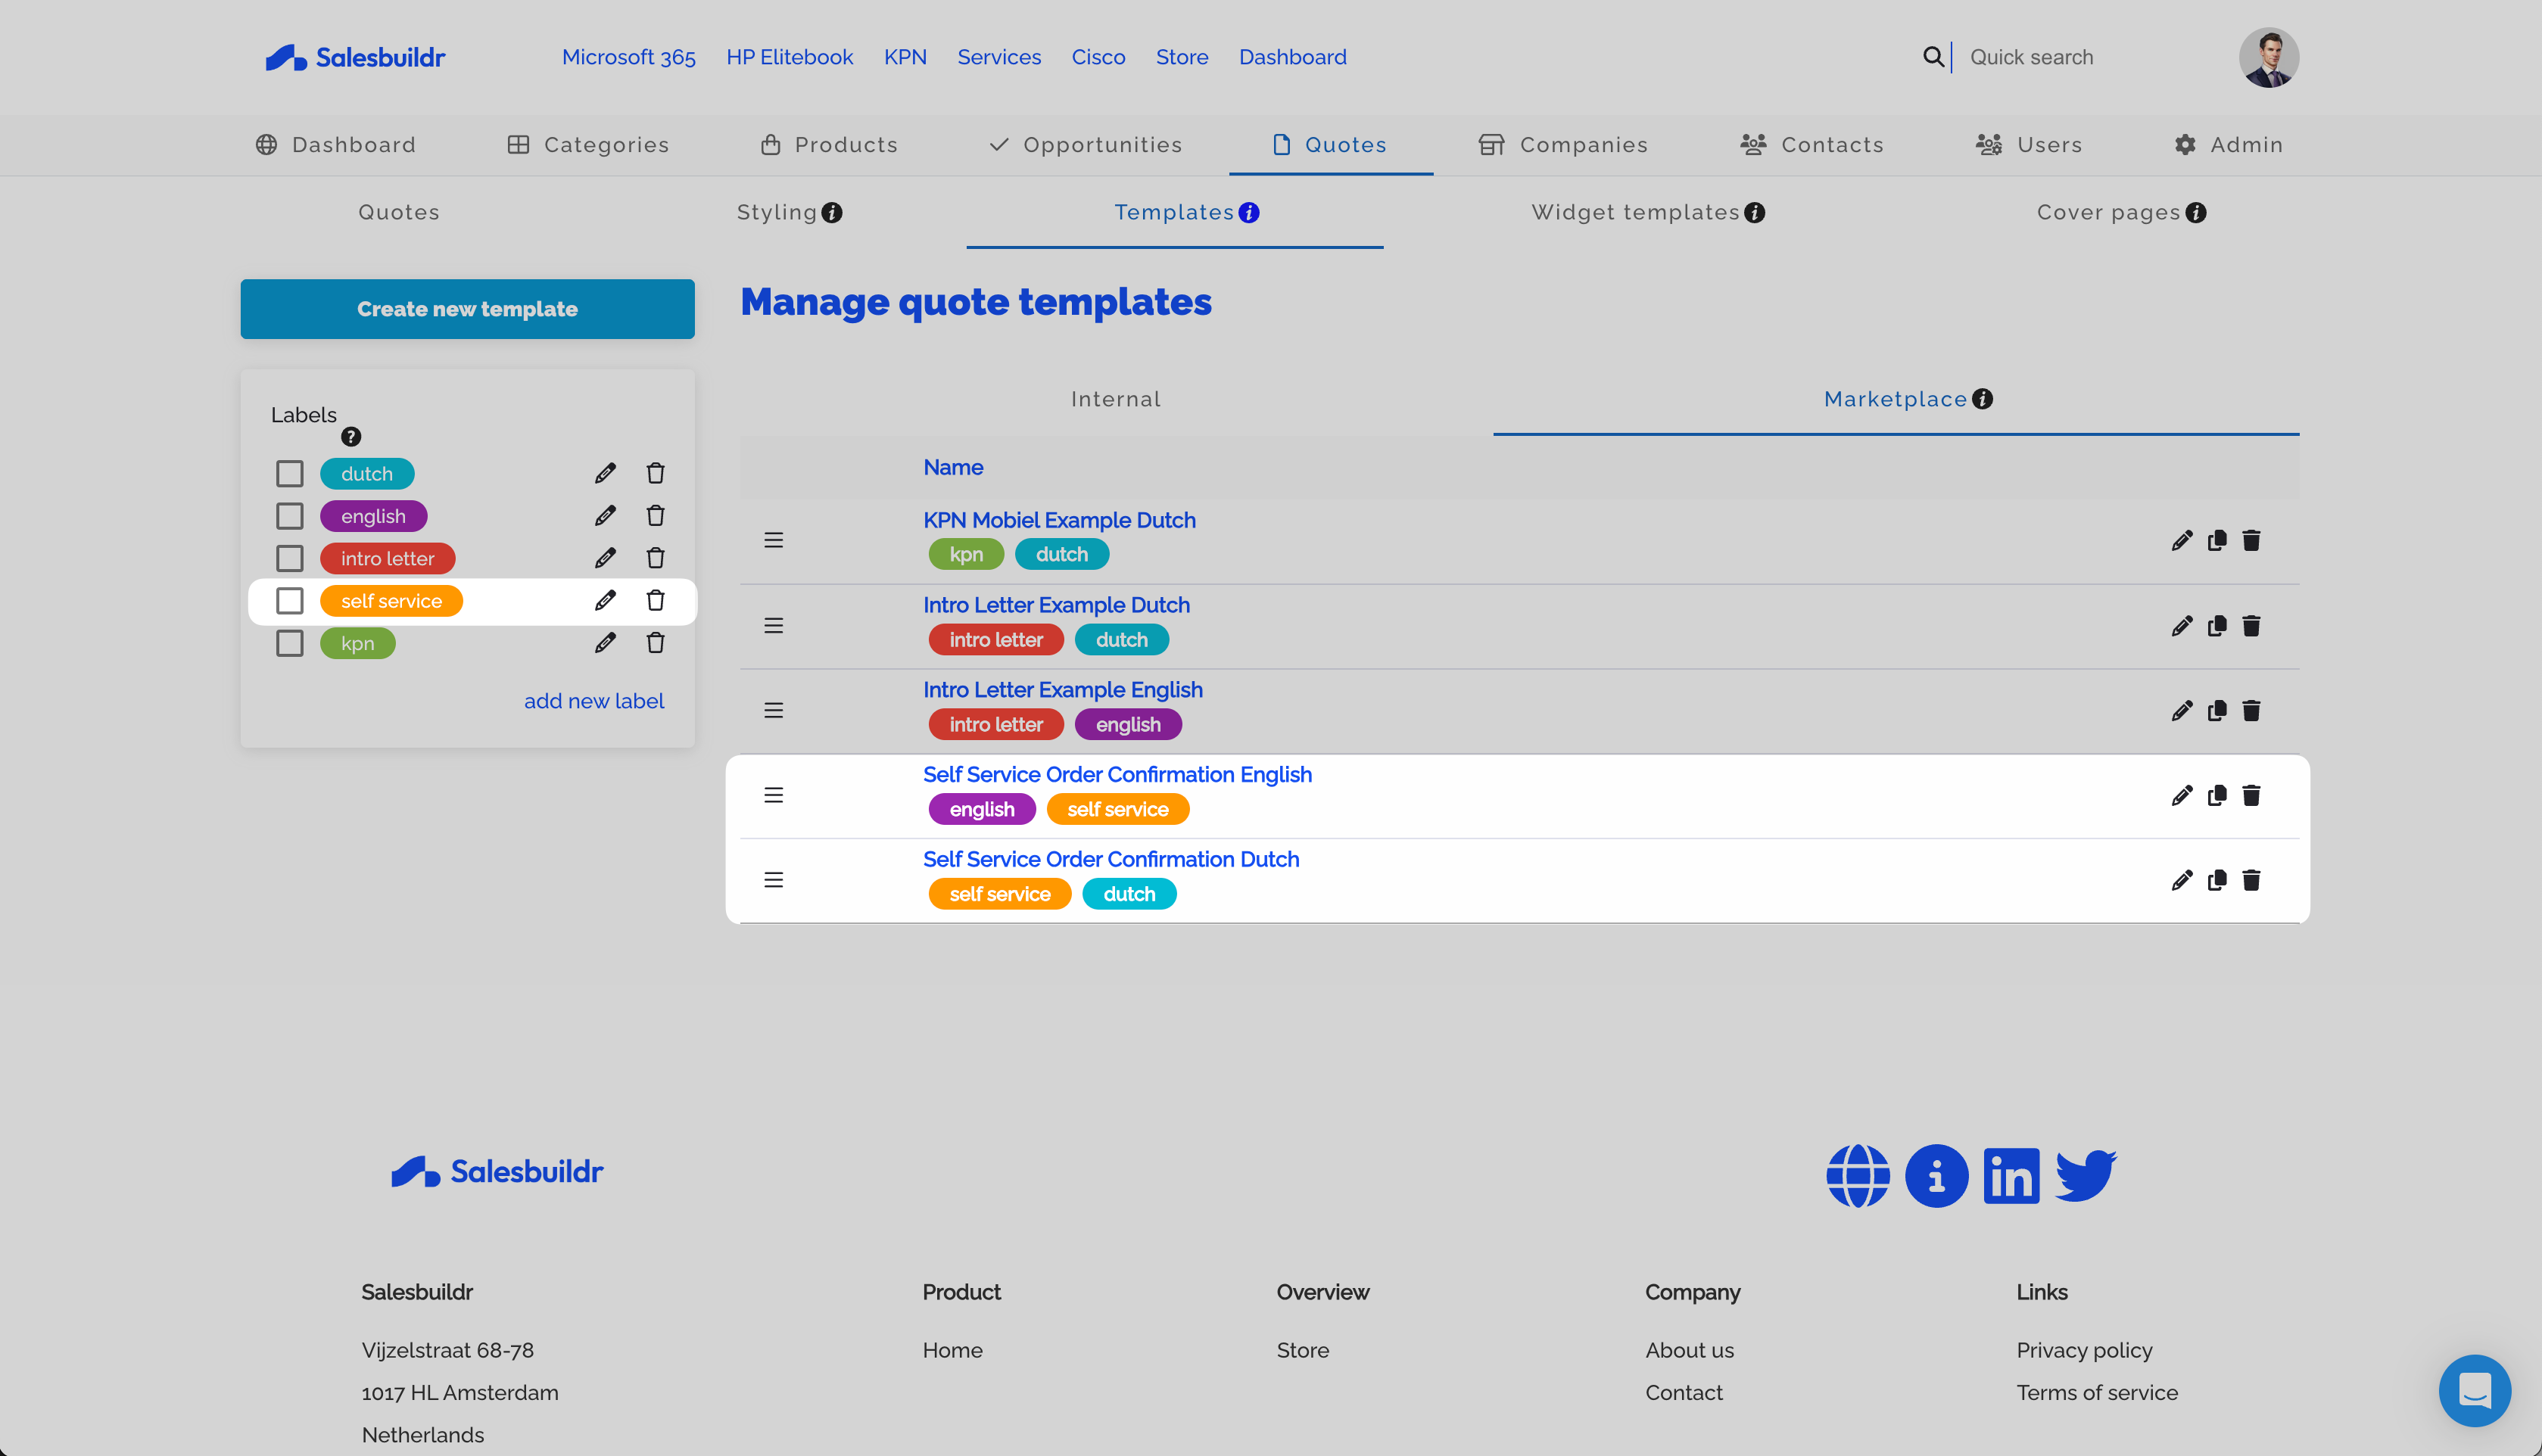Click the Name column header
The image size is (2542, 1456).
click(x=953, y=467)
